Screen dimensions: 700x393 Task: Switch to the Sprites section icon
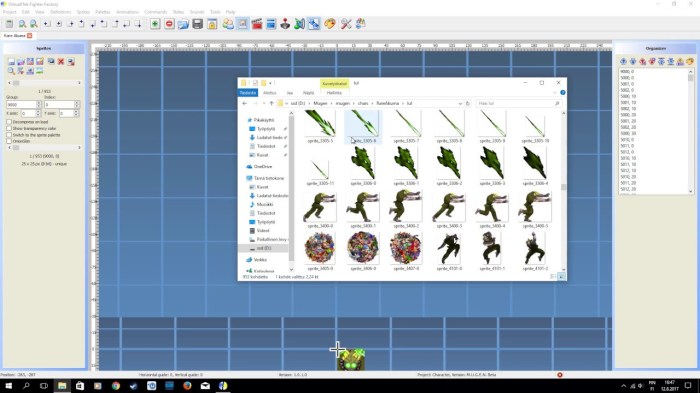click(x=242, y=24)
